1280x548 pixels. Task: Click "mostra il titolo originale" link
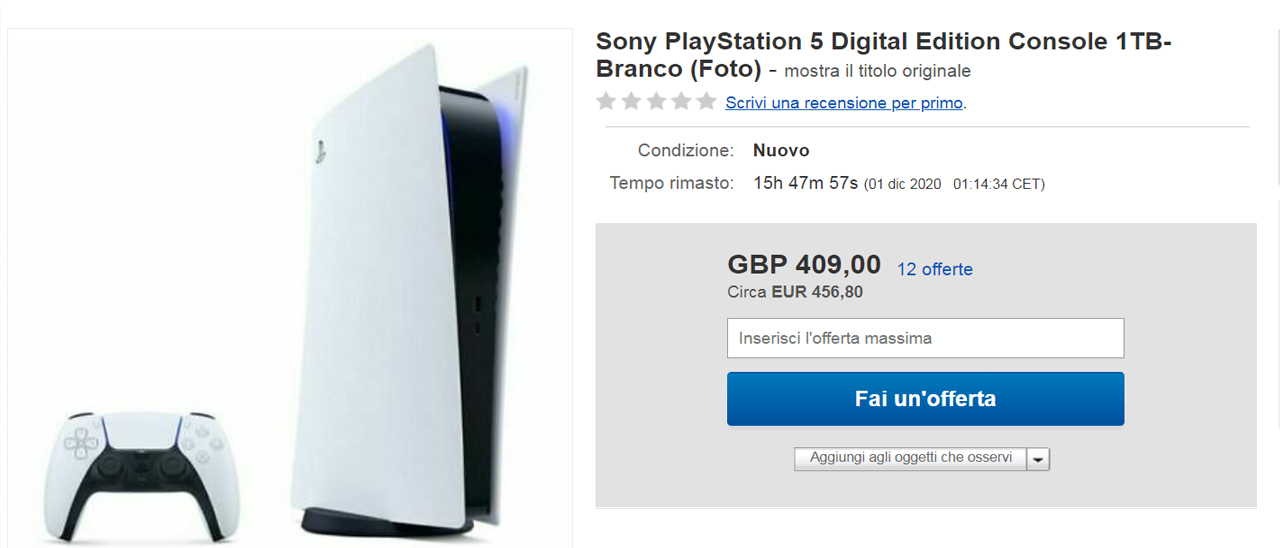coord(877,71)
